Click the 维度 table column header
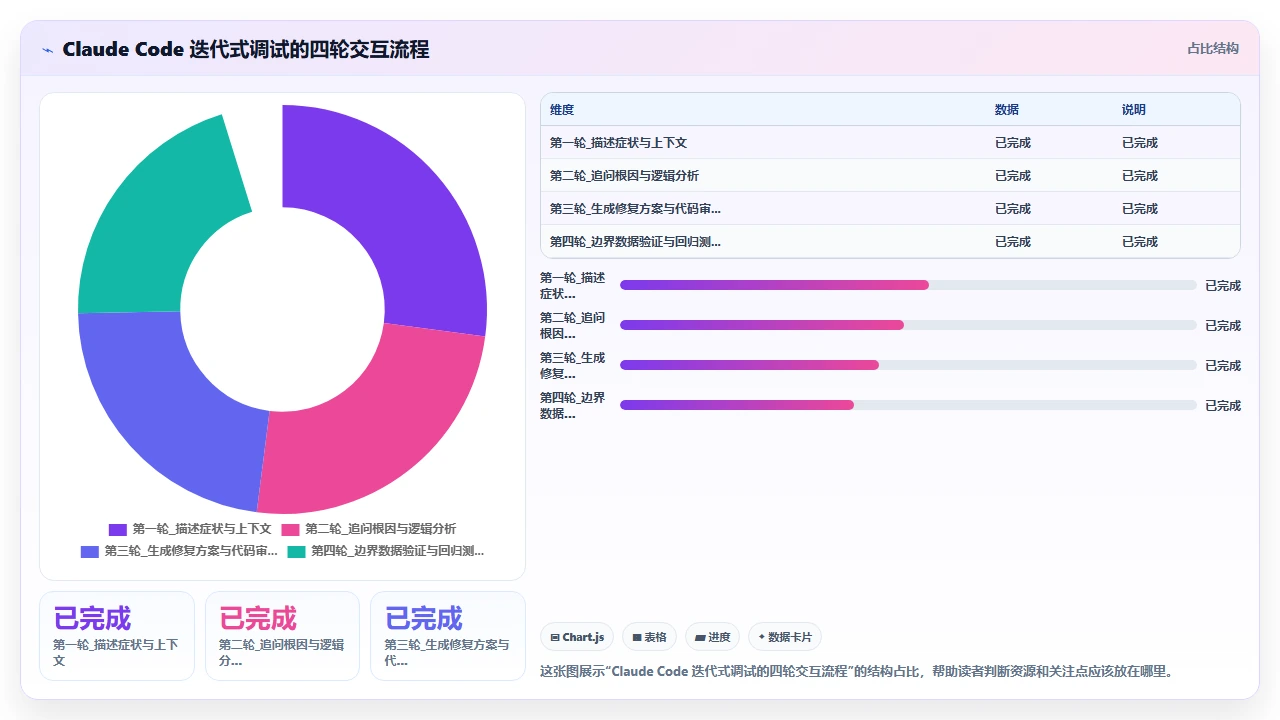1280x720 pixels. [x=562, y=110]
